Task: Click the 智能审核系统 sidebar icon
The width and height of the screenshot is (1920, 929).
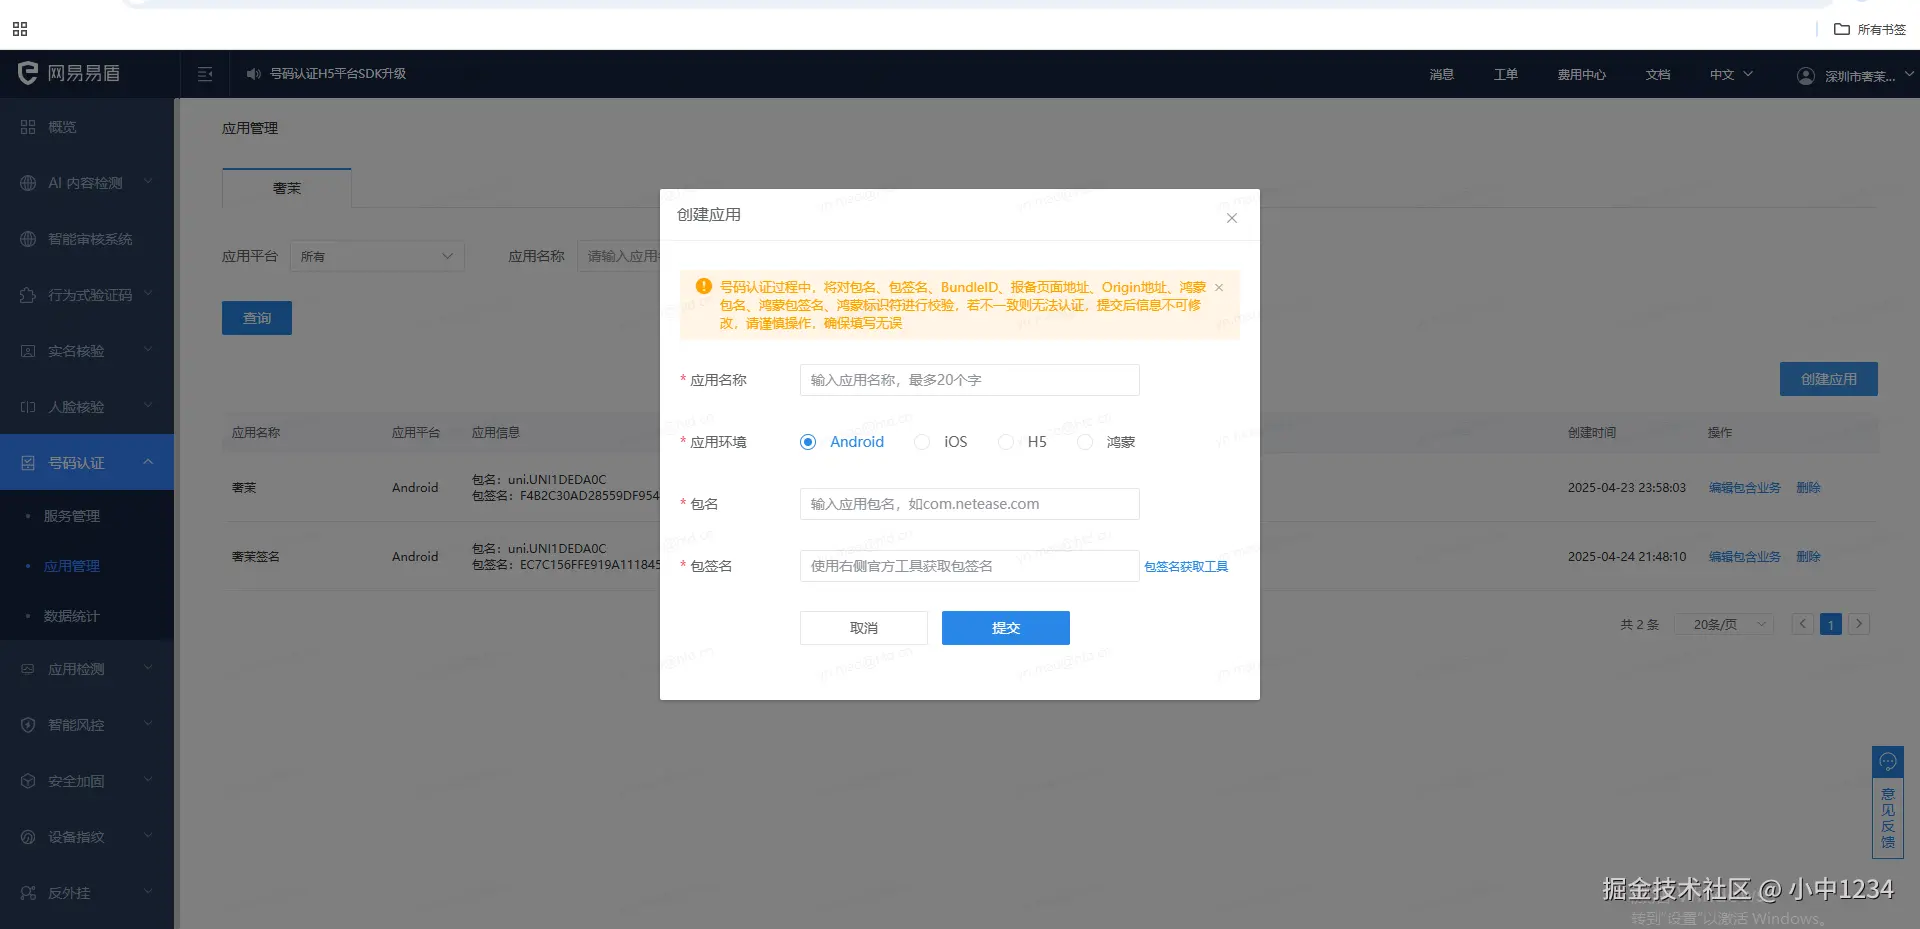Action: pyautogui.click(x=28, y=239)
